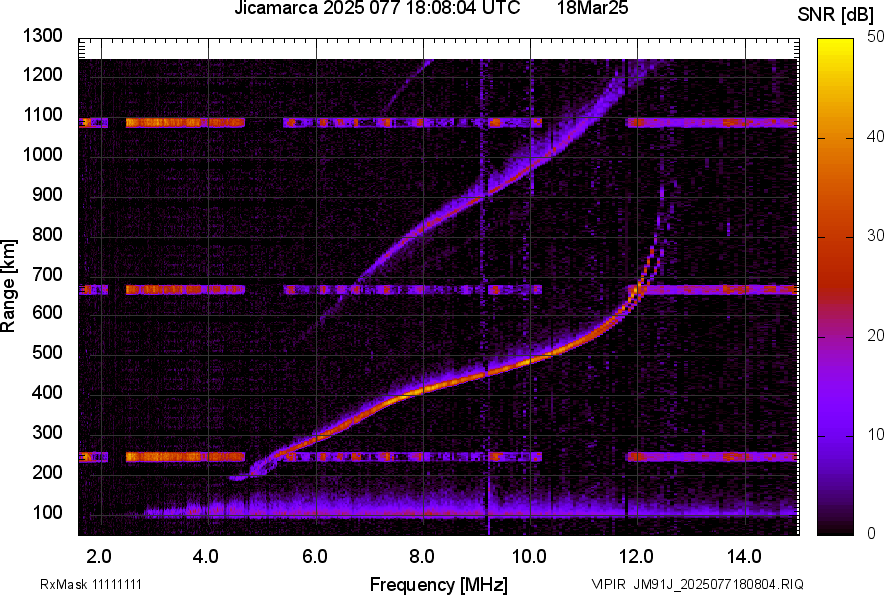This screenshot has height=595, width=884.
Task: Click the 8.0 frequency tick label
Action: point(422,557)
